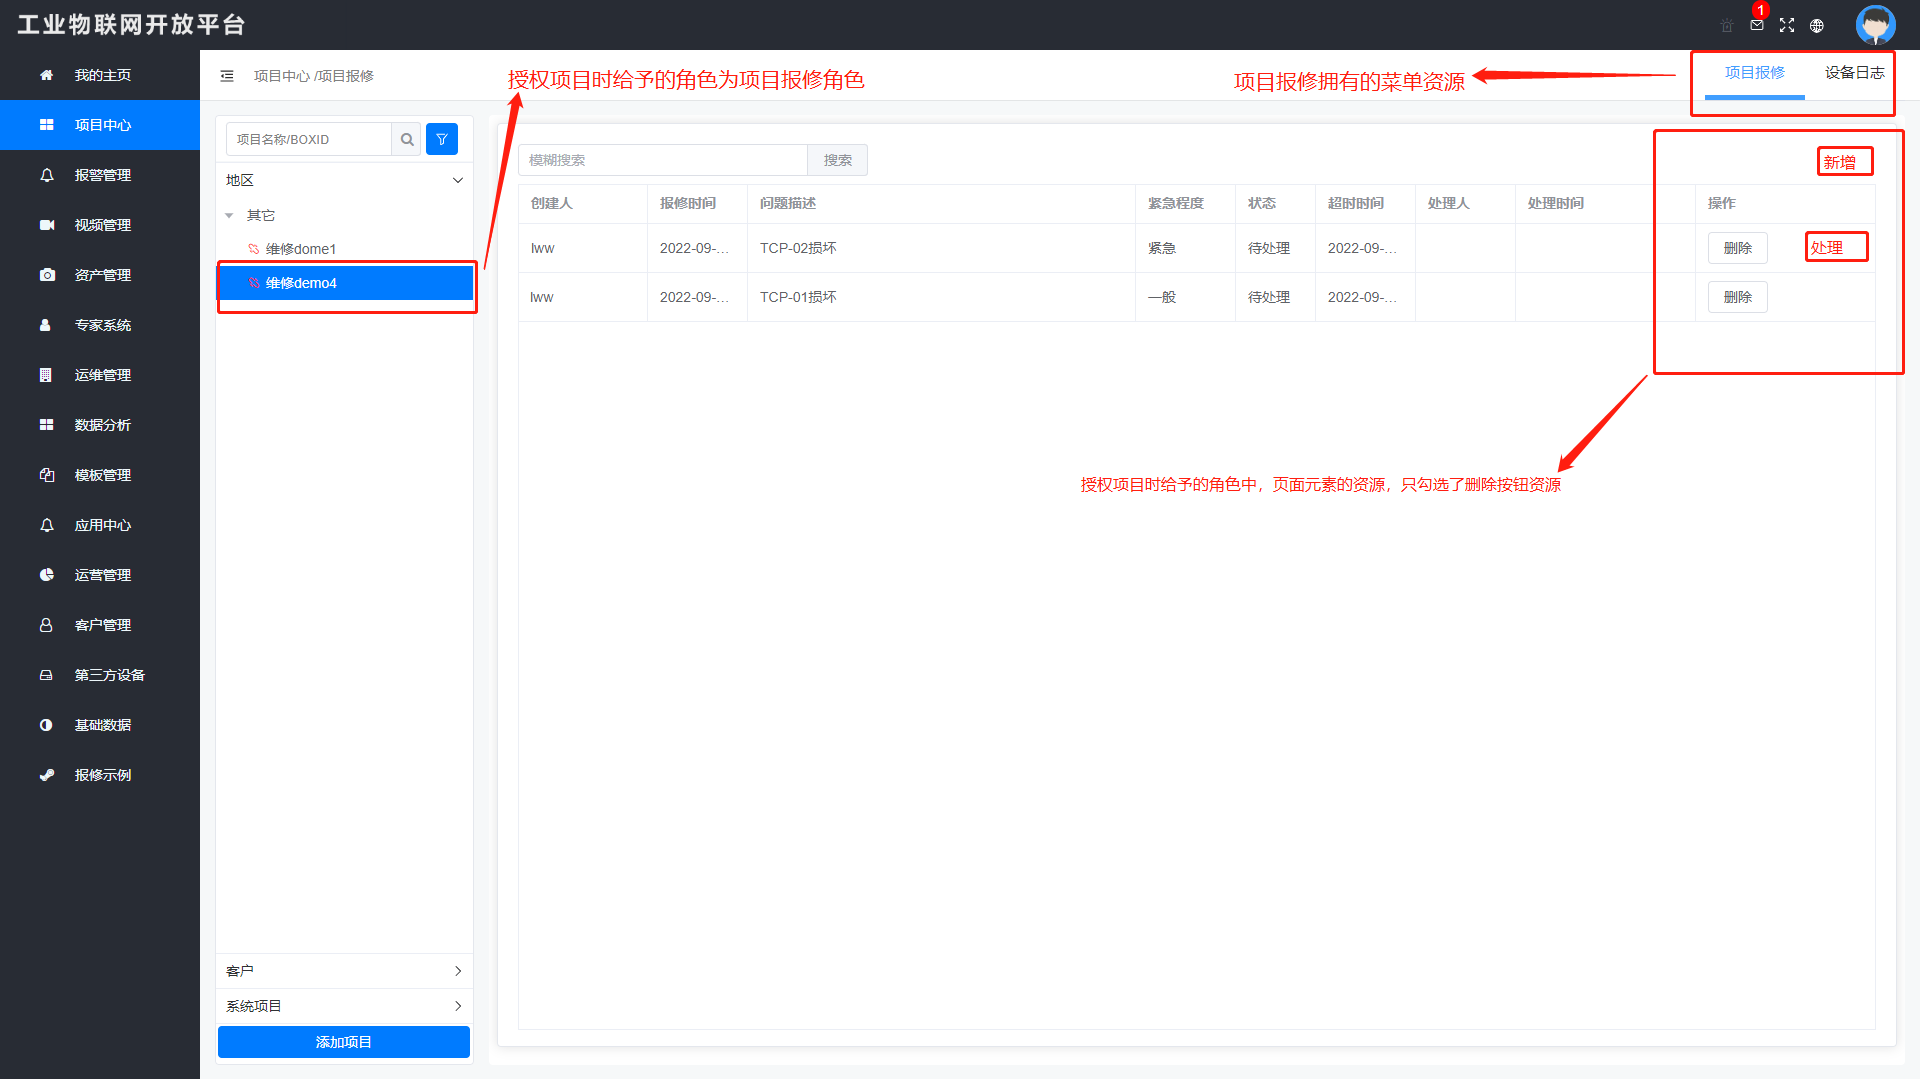Click the 工业物联网开放平台 title
The image size is (1920, 1079).
(x=131, y=25)
